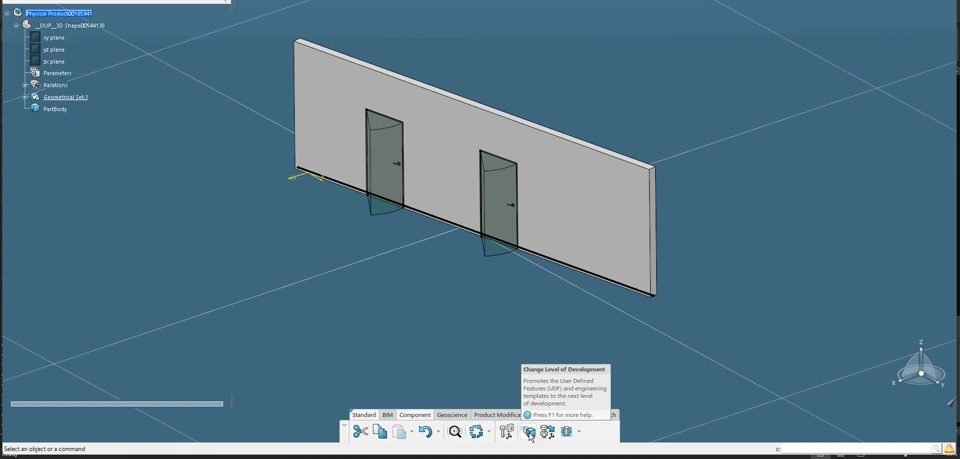The height and width of the screenshot is (459, 960).
Task: Click 'Select an object or a command' status text
Action: click(45, 449)
